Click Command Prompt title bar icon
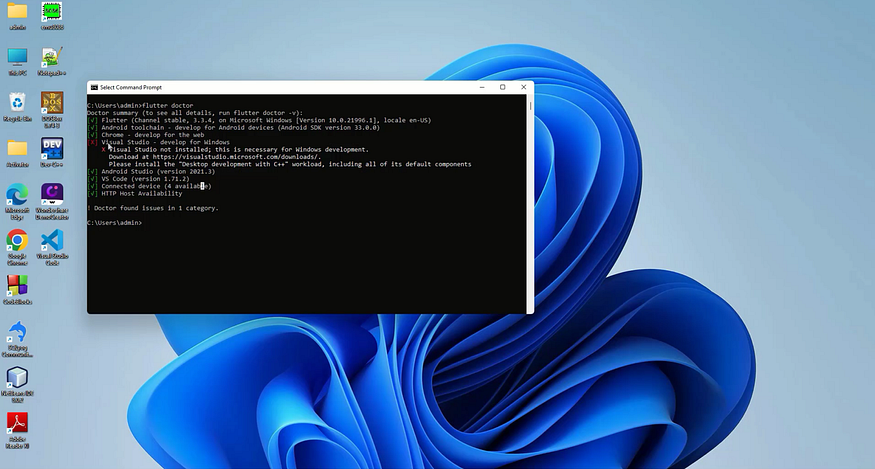Screen dimensions: 875x469 tap(94, 88)
